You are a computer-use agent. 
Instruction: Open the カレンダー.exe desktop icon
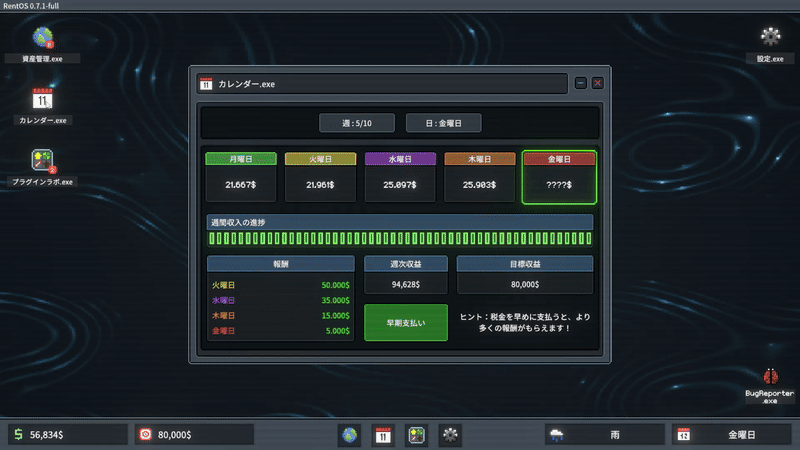click(x=42, y=101)
